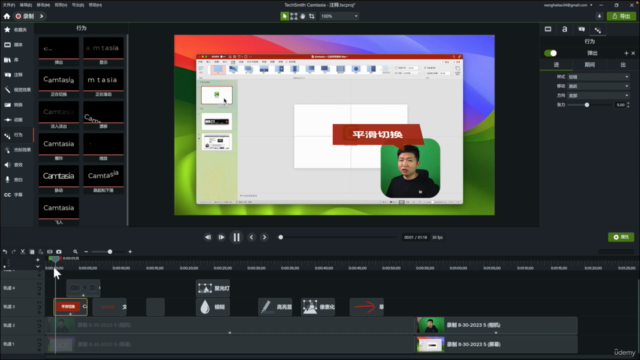640x360 pixels.
Task: Click the Redo icon above timeline
Action: (x=14, y=252)
